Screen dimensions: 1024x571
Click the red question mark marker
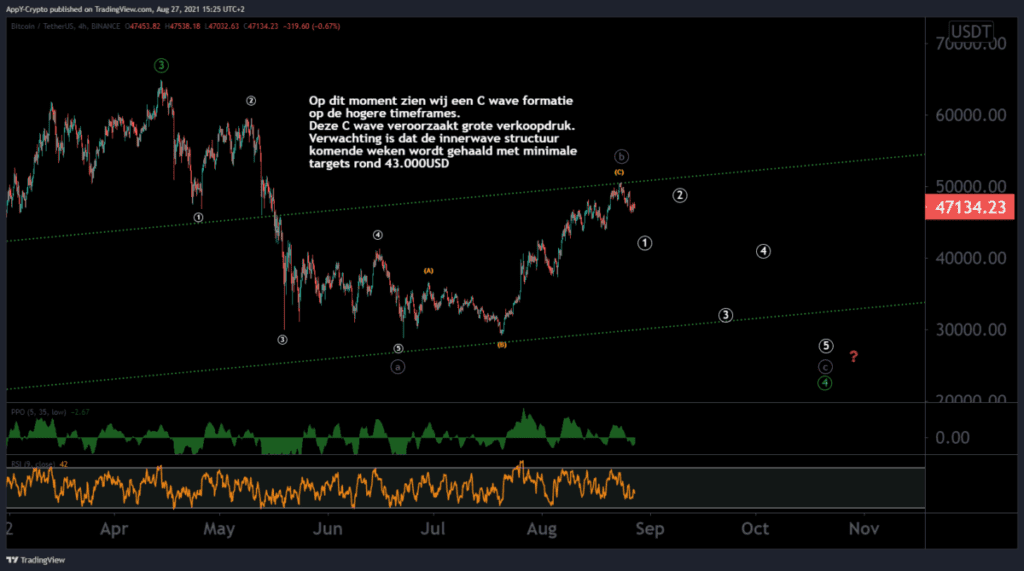854,356
